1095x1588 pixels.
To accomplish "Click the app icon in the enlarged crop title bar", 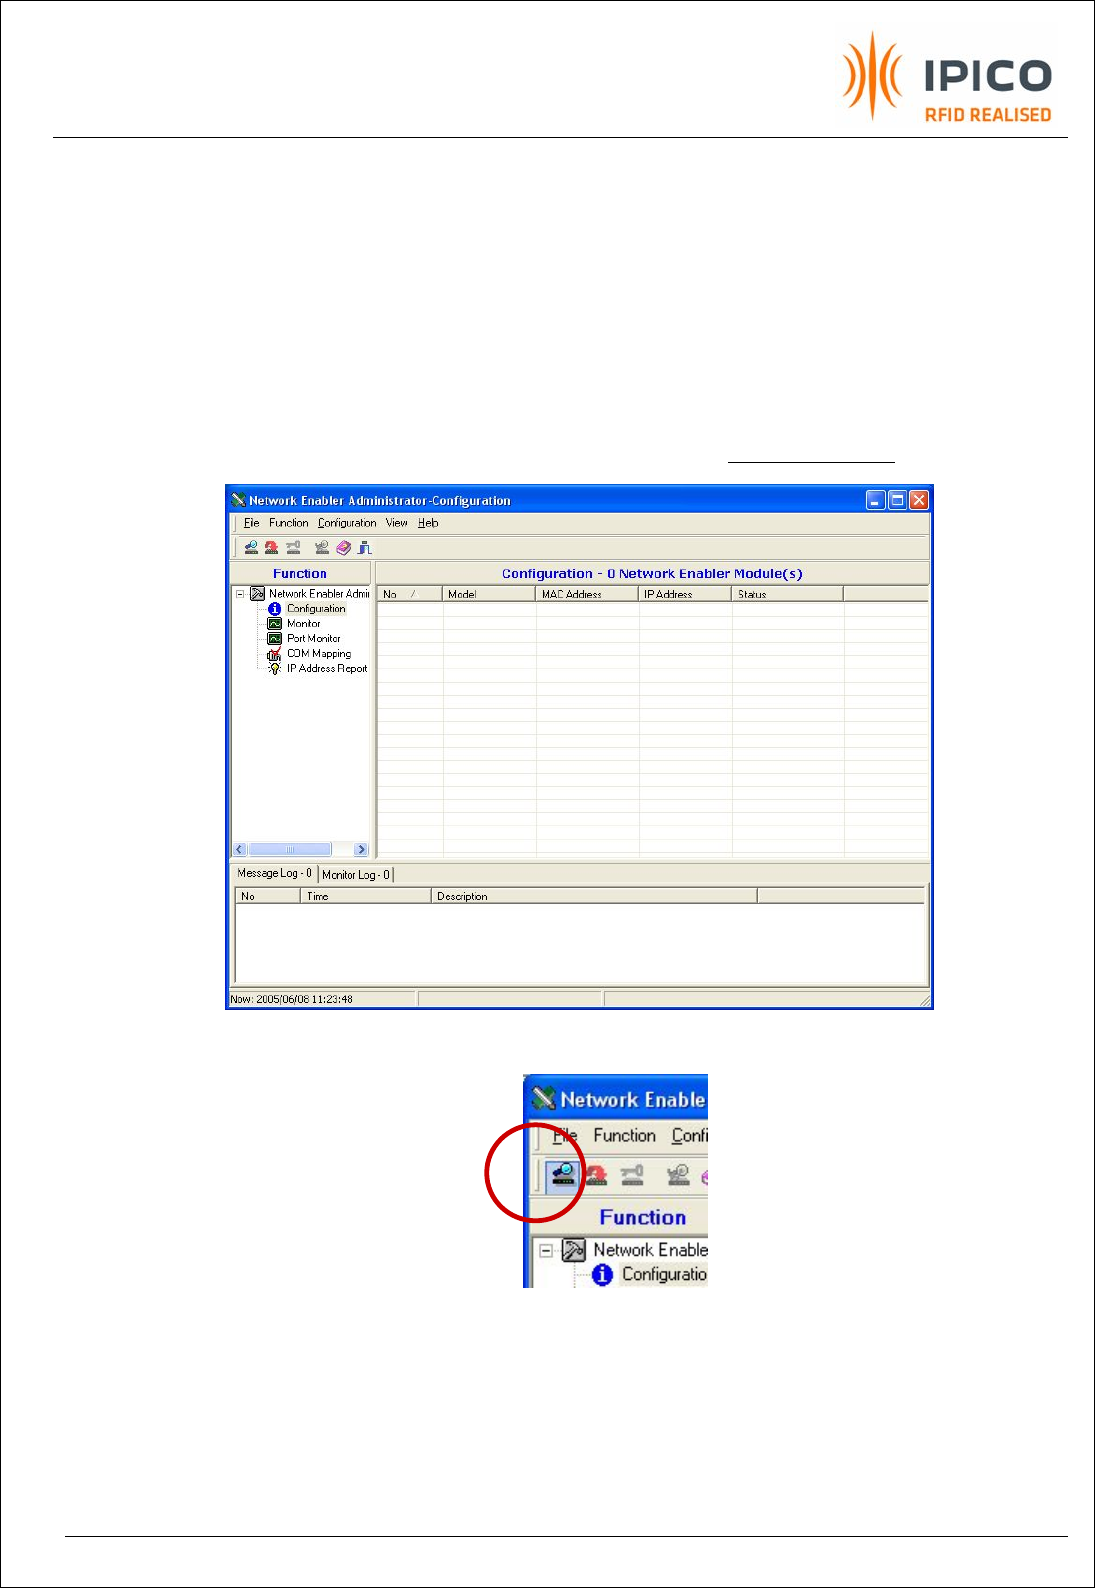I will tap(543, 1099).
